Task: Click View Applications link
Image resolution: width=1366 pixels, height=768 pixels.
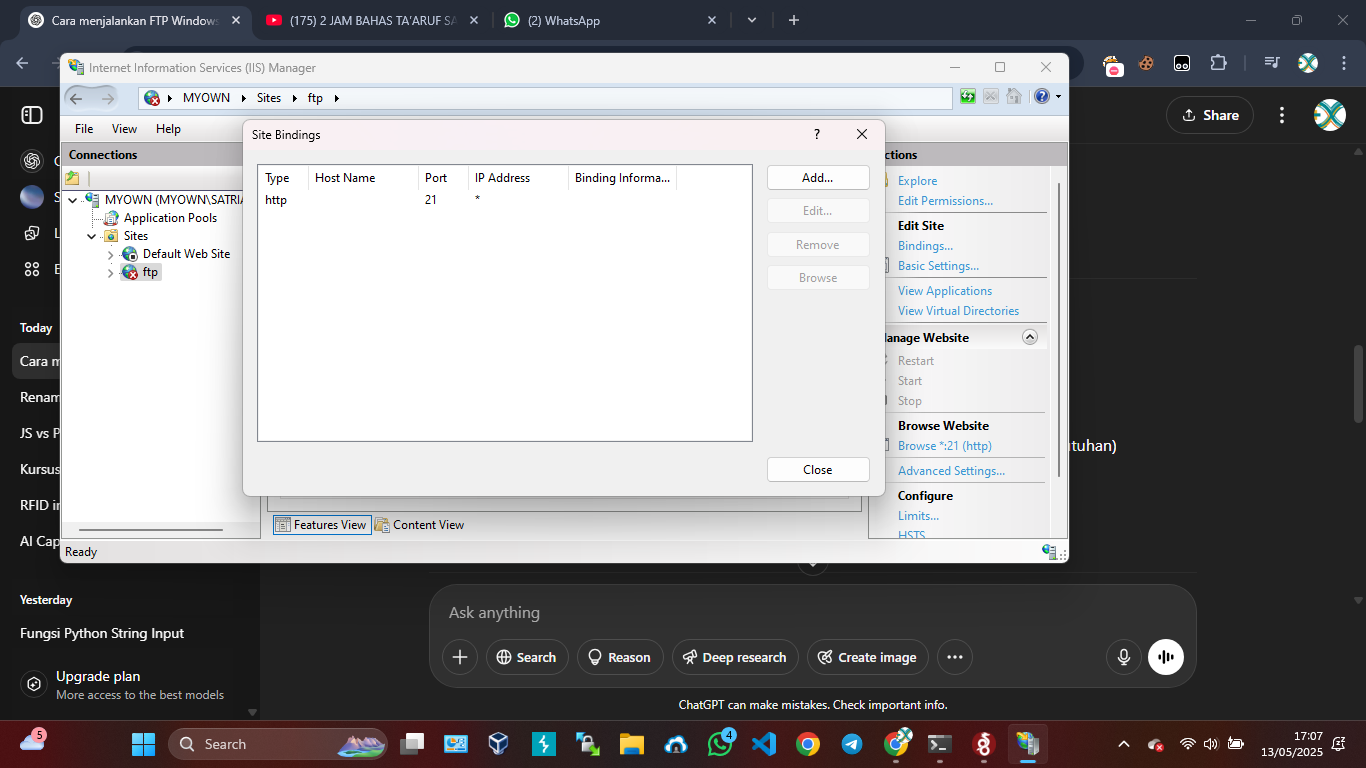Action: pyautogui.click(x=945, y=291)
